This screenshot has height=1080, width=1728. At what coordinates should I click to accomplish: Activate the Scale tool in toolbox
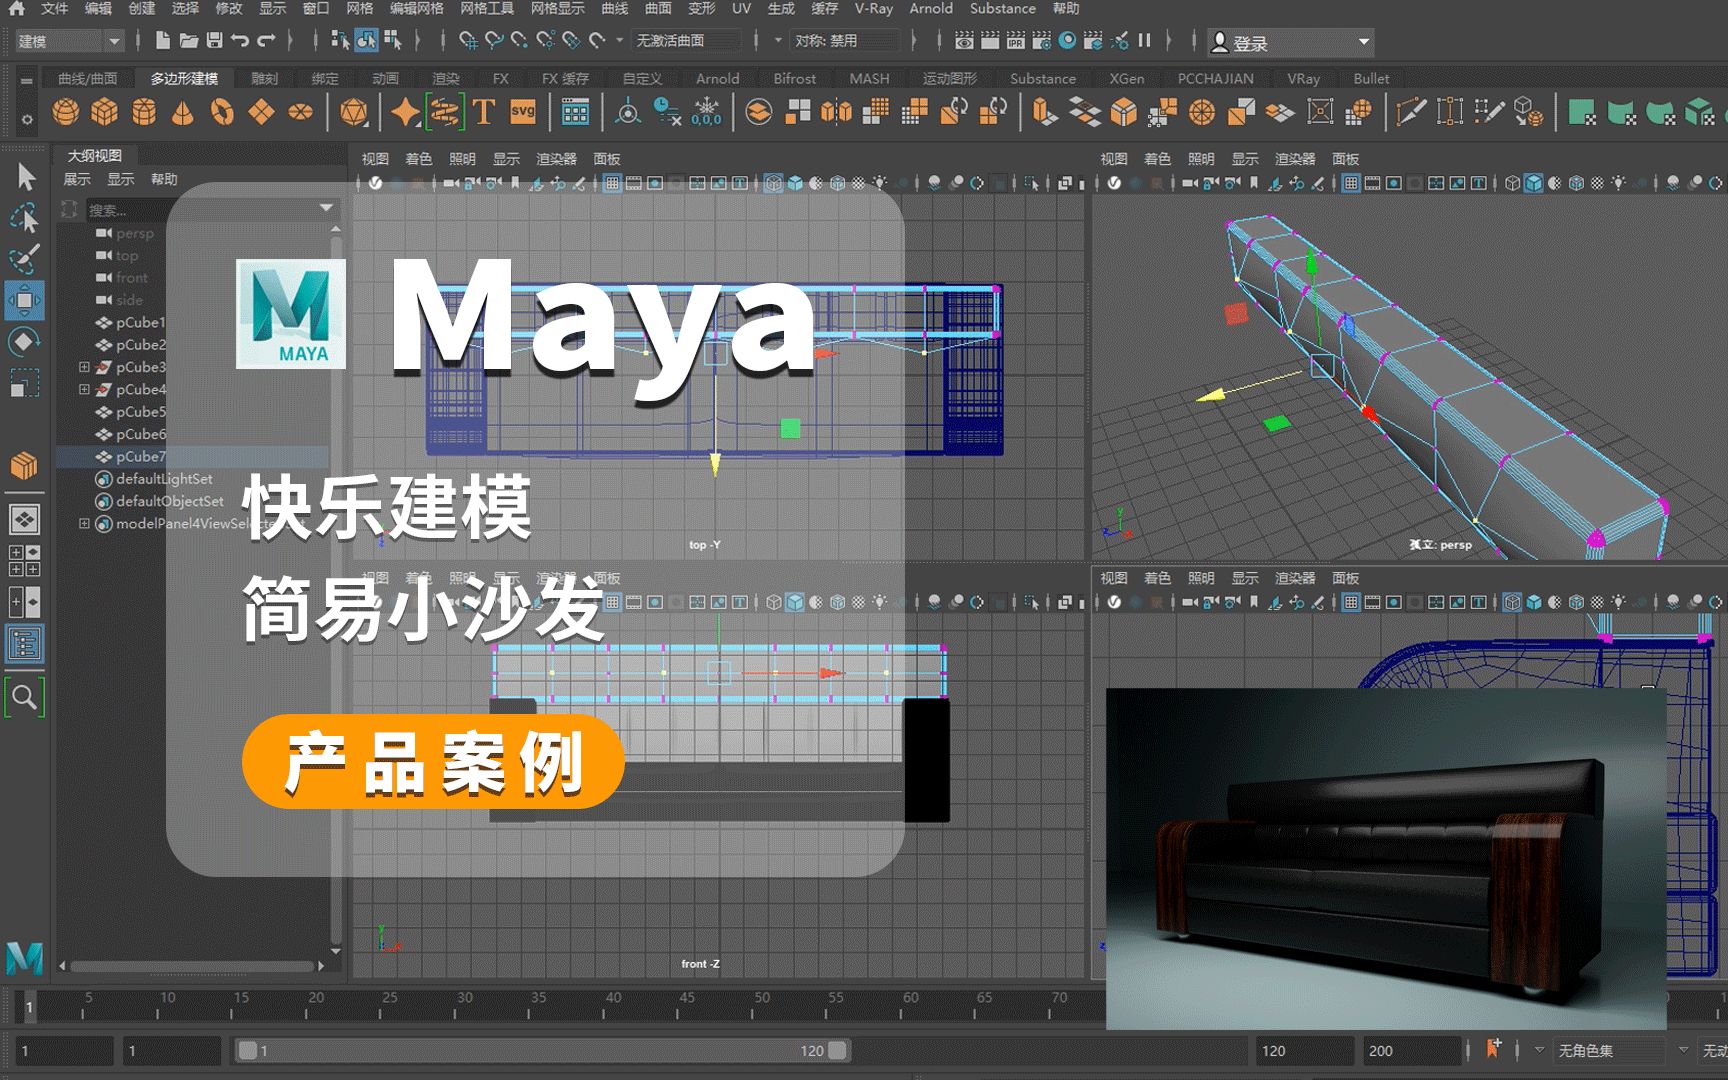pyautogui.click(x=24, y=384)
